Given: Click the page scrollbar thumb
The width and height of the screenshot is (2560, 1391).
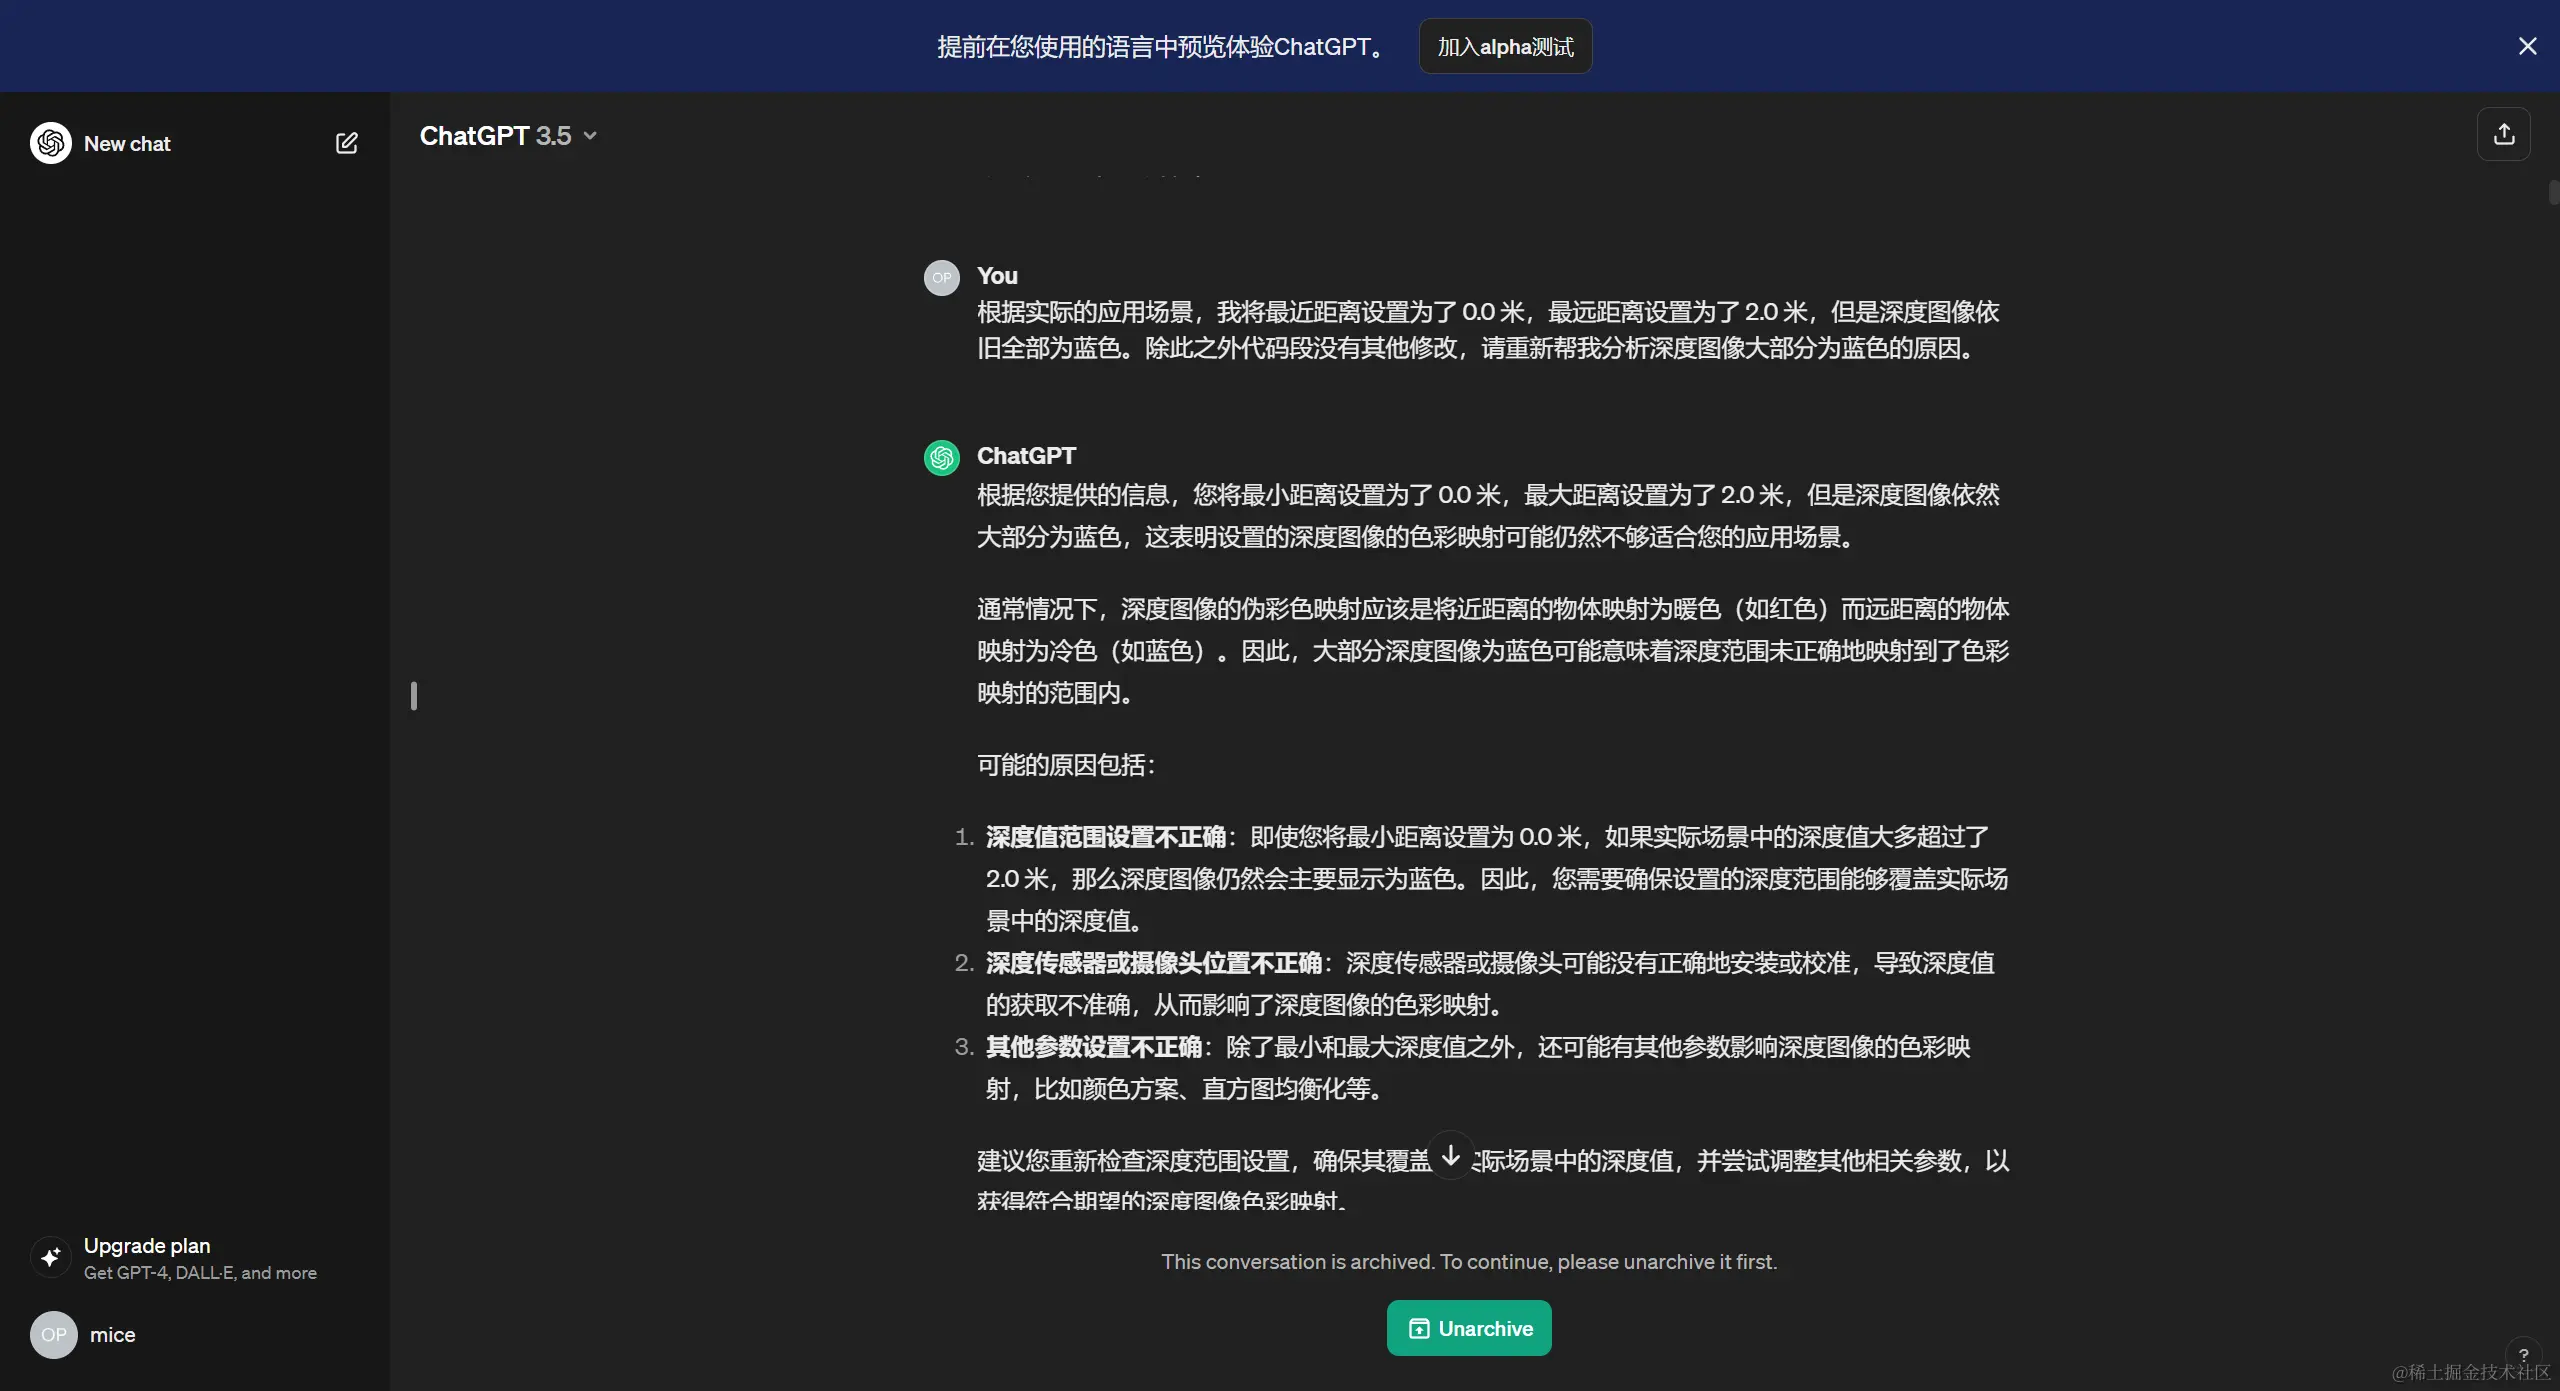Looking at the screenshot, I should pyautogui.click(x=2553, y=192).
